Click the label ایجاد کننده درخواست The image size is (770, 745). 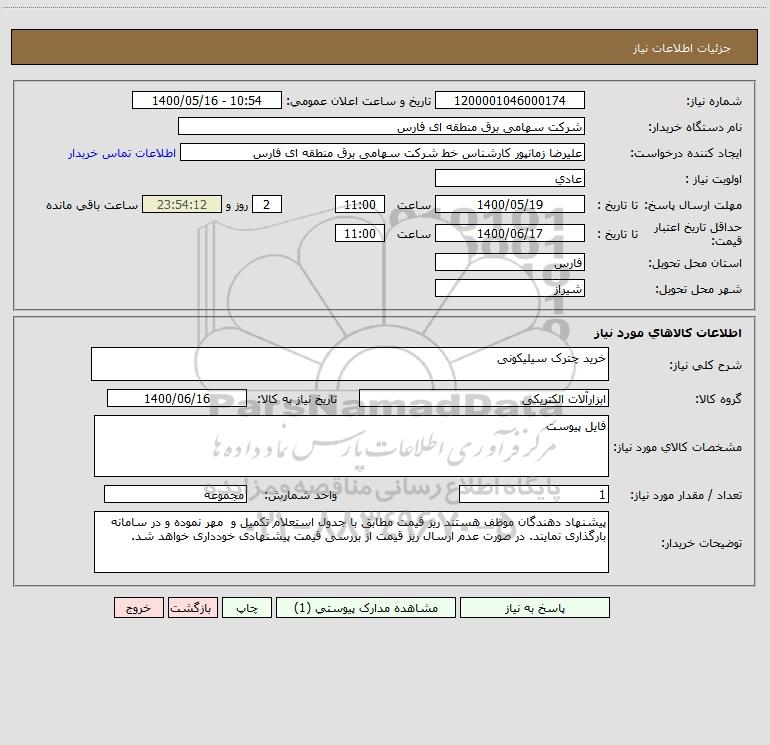tap(686, 154)
